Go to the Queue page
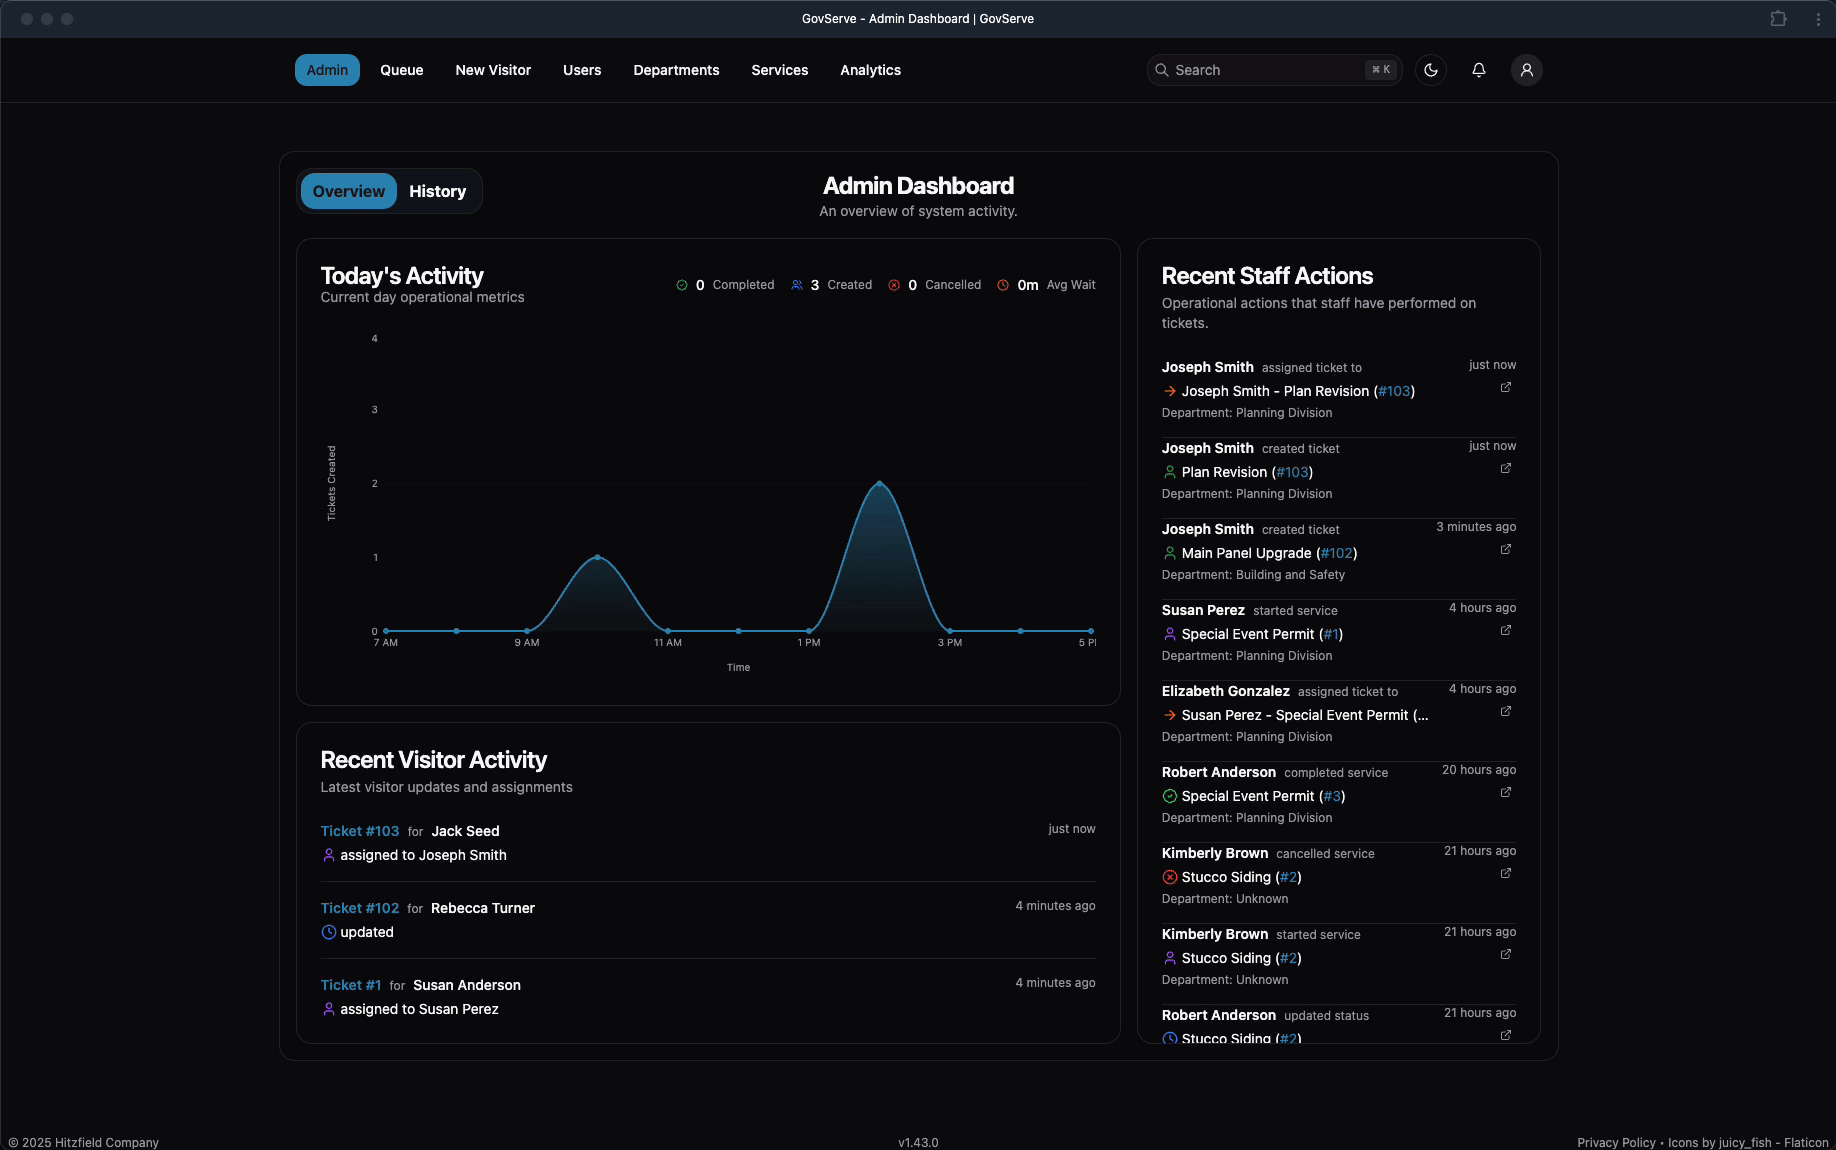This screenshot has height=1150, width=1836. click(401, 70)
